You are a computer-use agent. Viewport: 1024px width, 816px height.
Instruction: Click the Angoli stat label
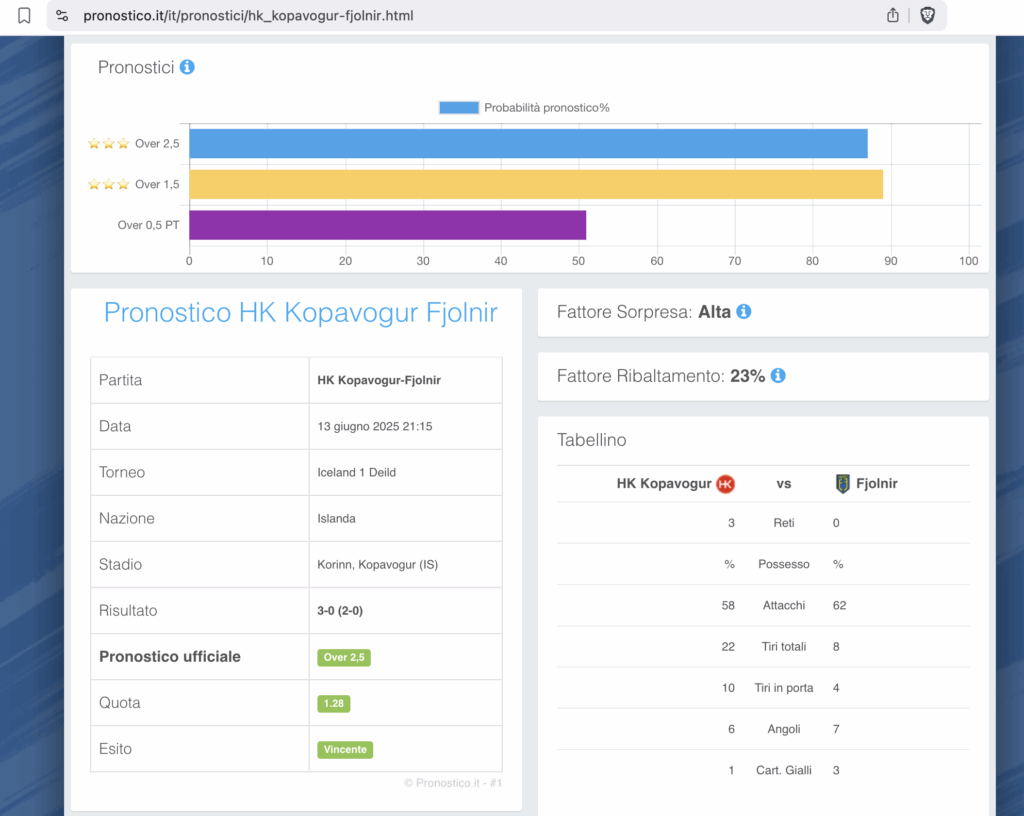coord(784,729)
